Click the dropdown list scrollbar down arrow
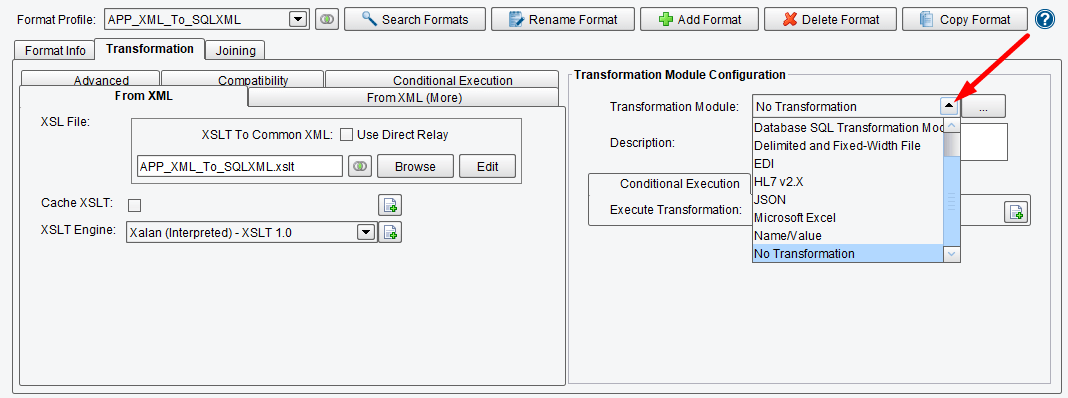 coord(952,254)
